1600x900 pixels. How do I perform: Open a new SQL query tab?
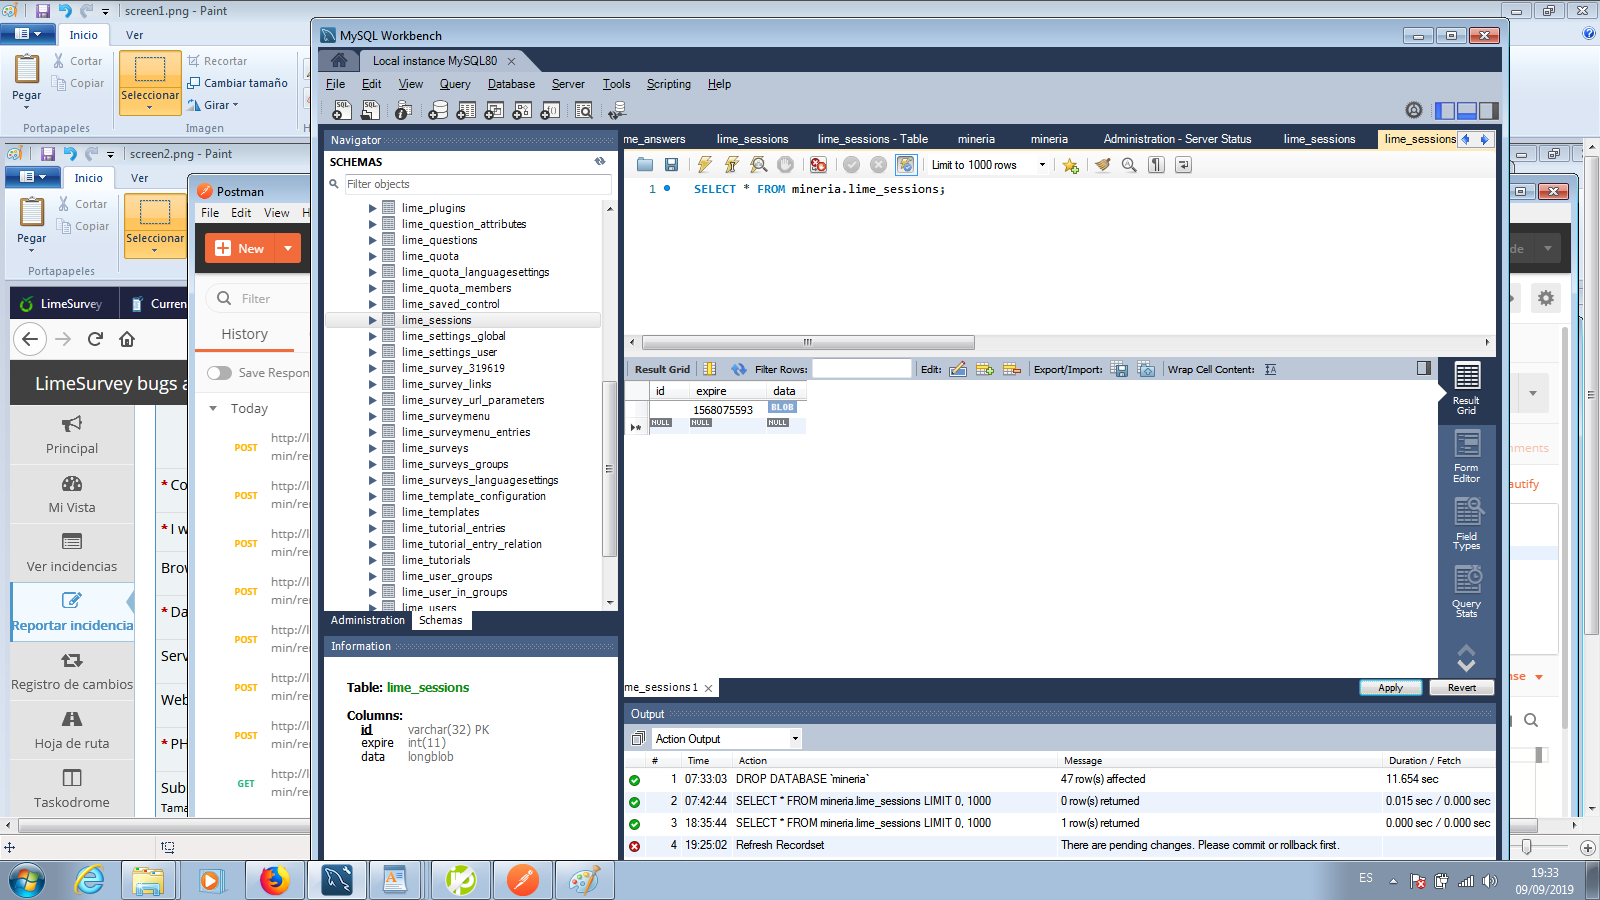tap(342, 111)
